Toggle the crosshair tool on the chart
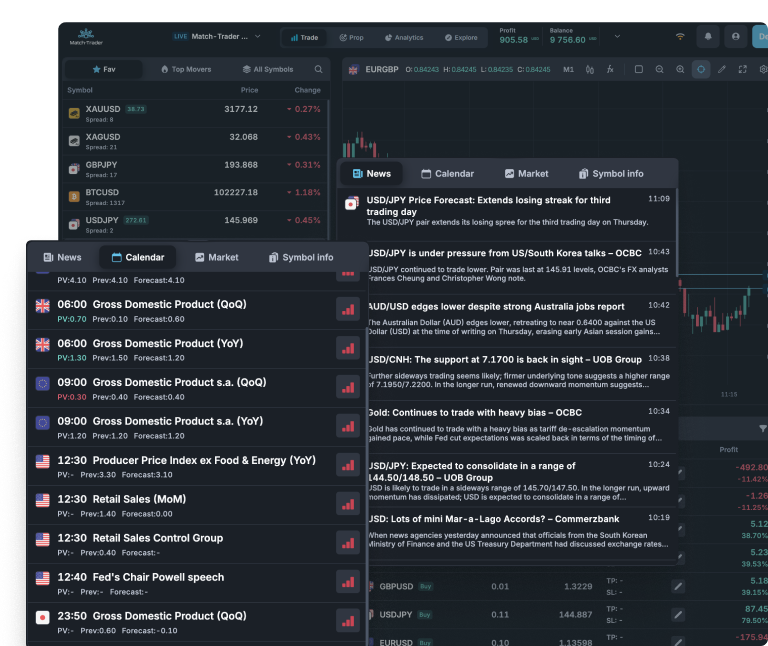The height and width of the screenshot is (646, 768). click(x=701, y=70)
